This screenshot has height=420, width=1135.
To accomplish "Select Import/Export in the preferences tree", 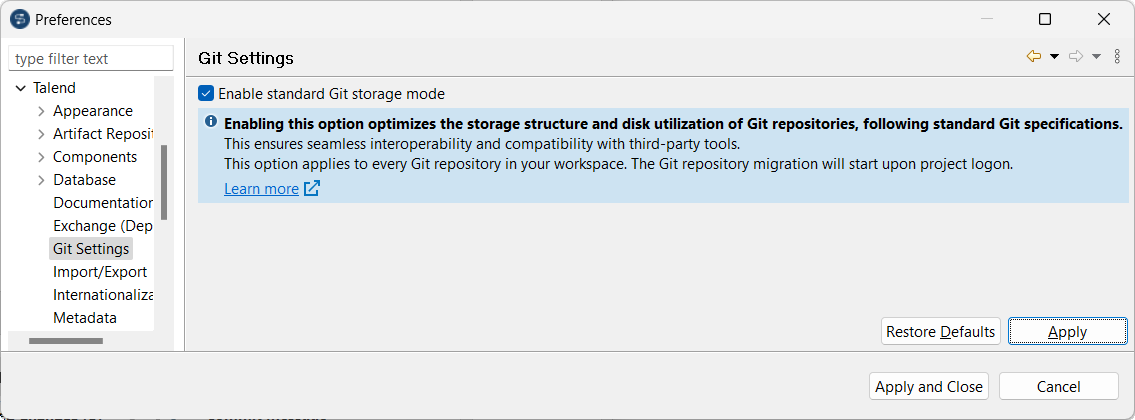I will point(100,272).
